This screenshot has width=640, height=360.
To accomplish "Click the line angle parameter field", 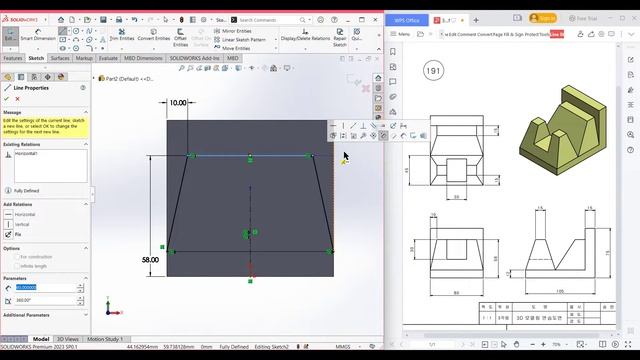I will tap(46, 300).
